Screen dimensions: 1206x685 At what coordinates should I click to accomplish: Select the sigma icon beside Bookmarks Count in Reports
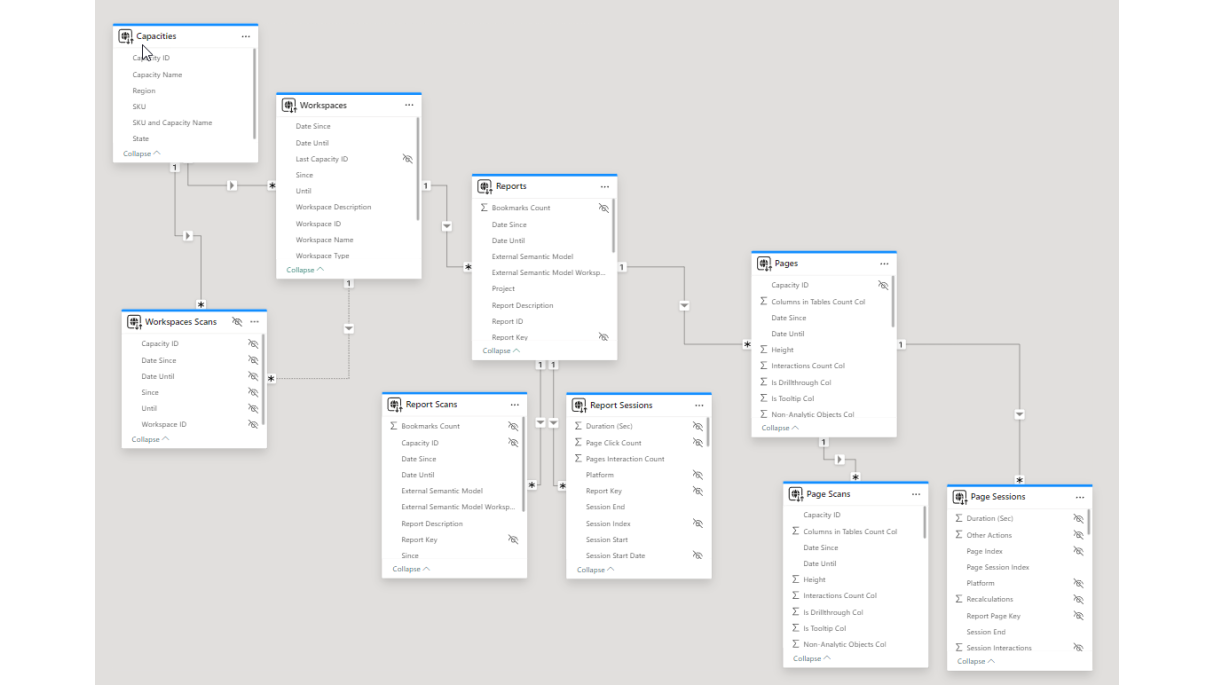pos(482,207)
